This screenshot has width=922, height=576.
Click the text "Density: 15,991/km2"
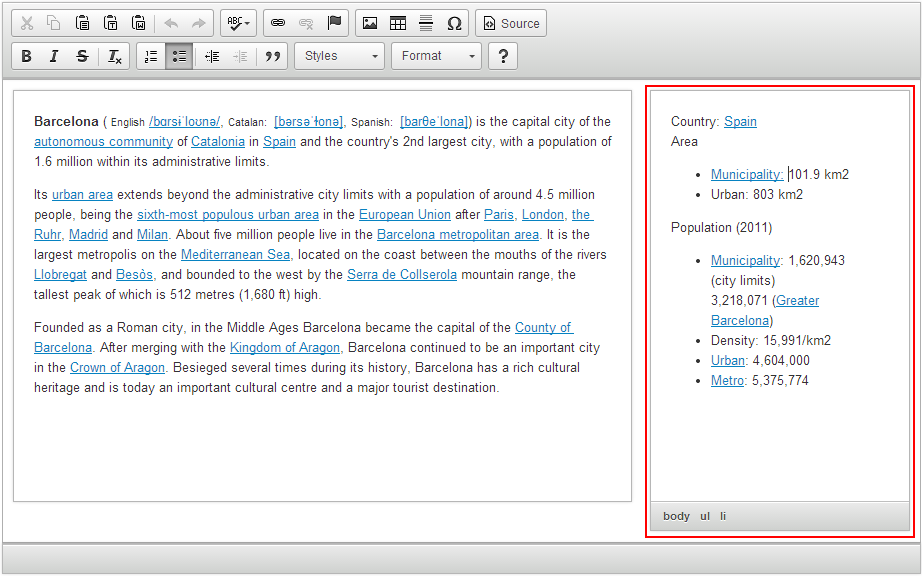771,340
